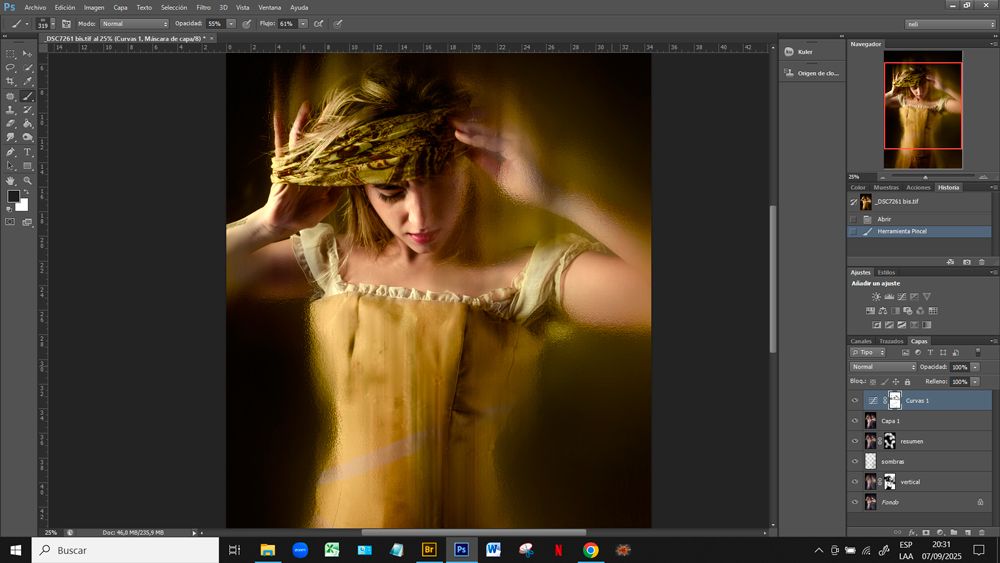Screen dimensions: 1000x563
Task: Hide the sombras layer
Action: pyautogui.click(x=855, y=461)
